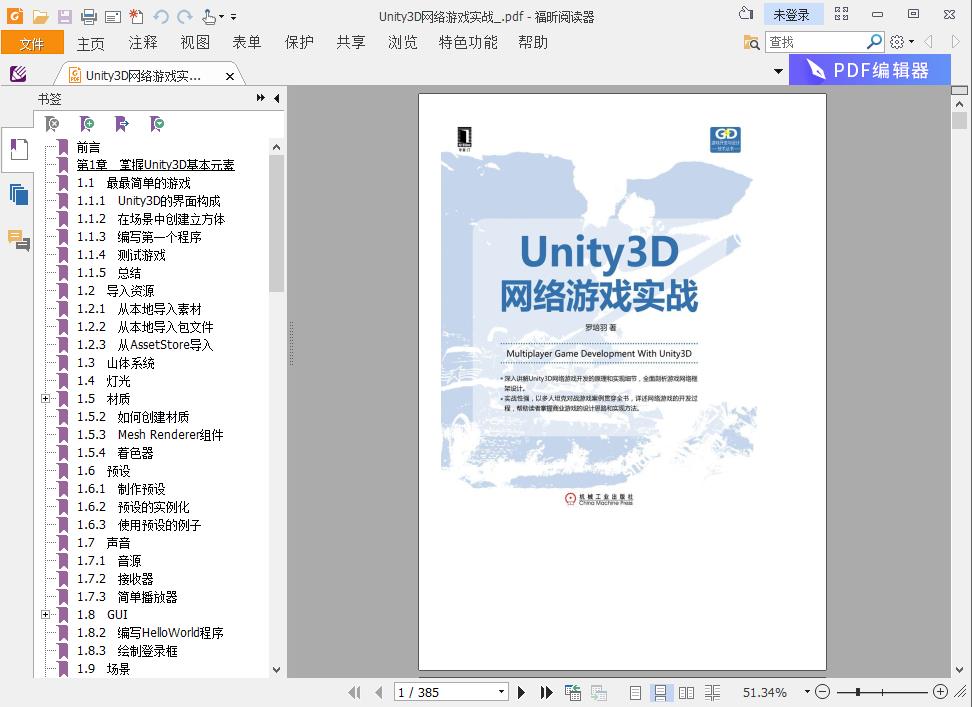Click the go to previous view icon
The height and width of the screenshot is (707, 972).
(x=572, y=692)
